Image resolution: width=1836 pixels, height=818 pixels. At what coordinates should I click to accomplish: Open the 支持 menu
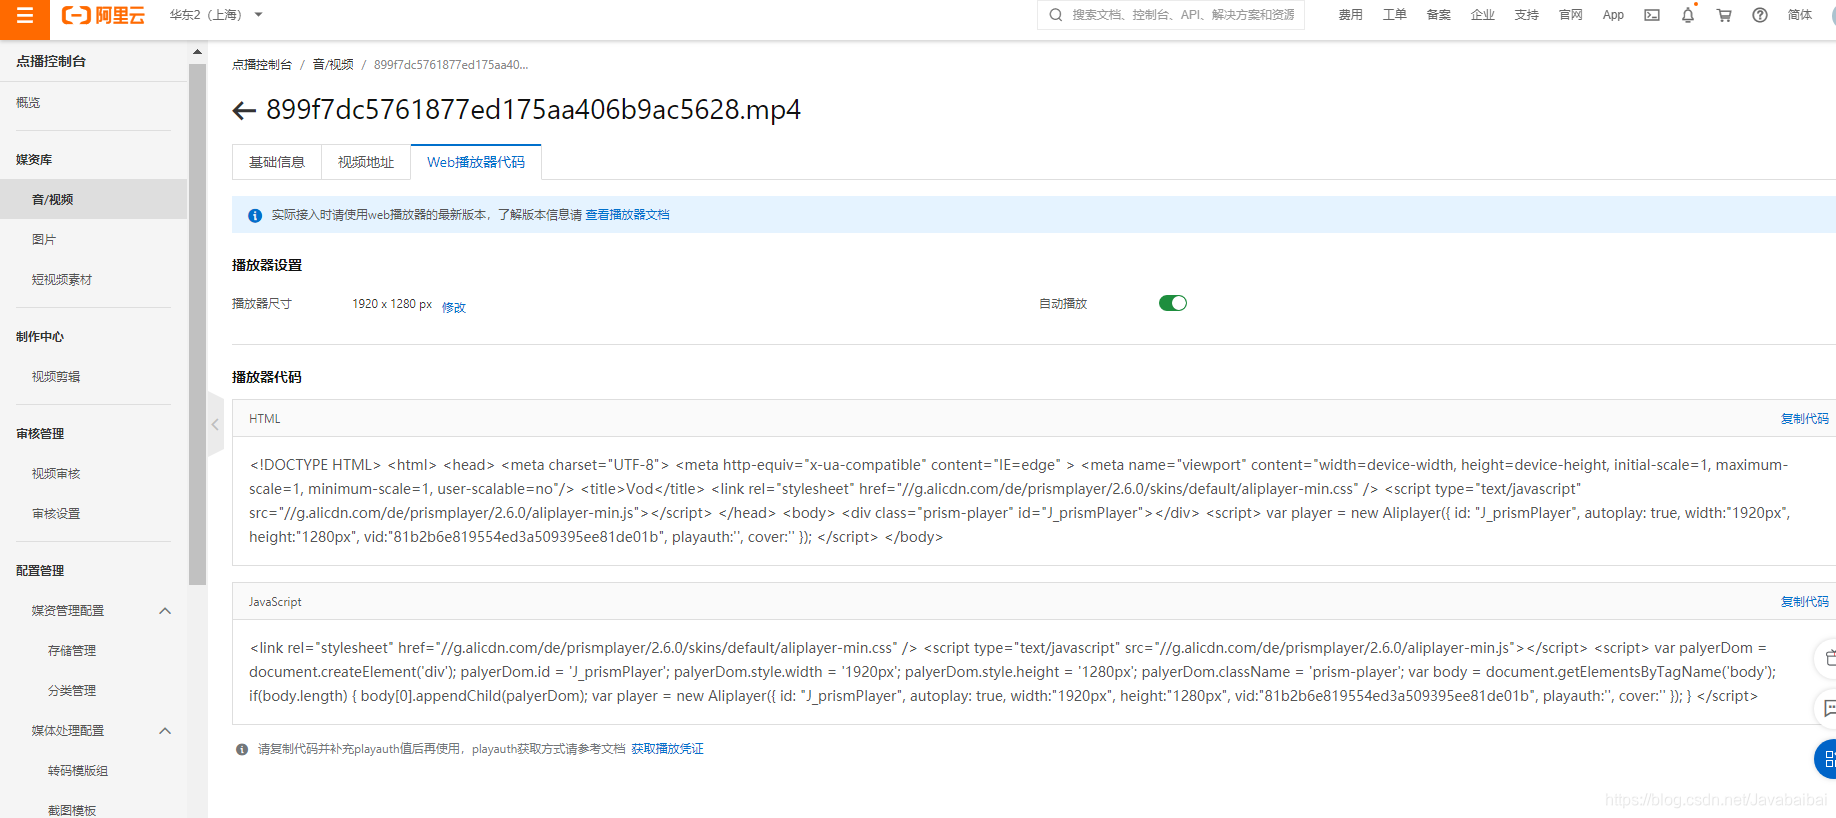point(1527,15)
